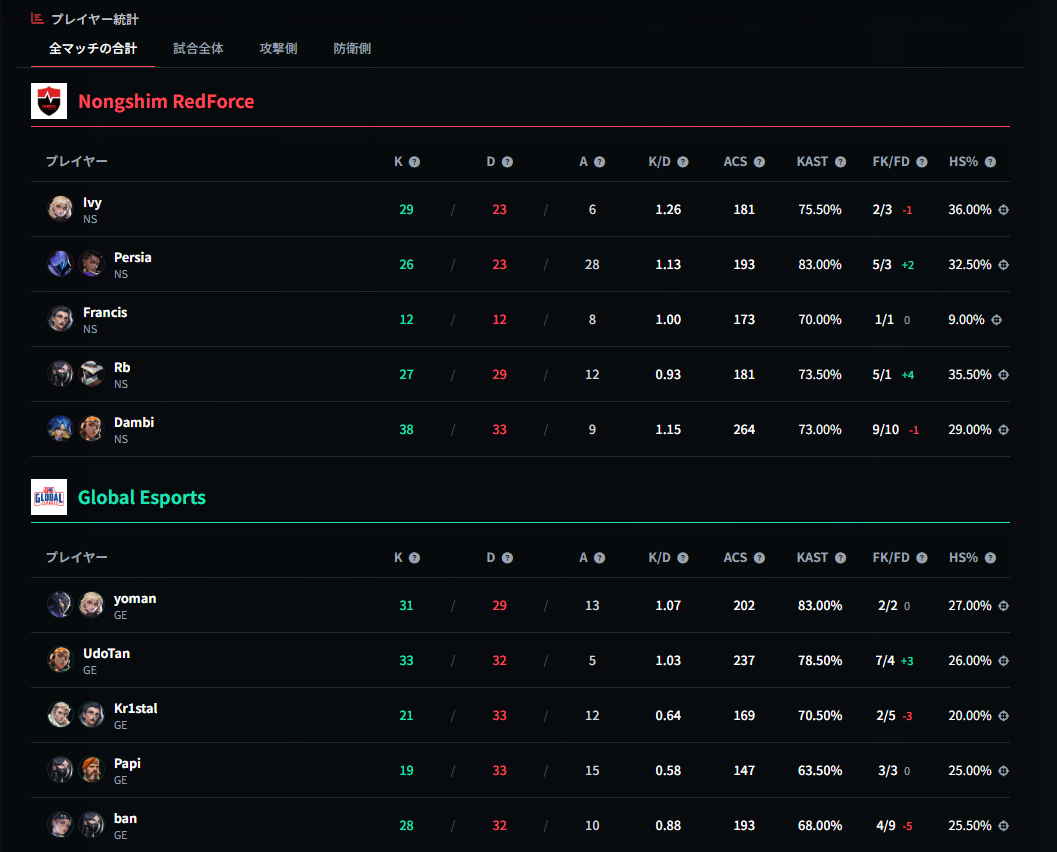Open Francis's headshot detail crosshair icon
Viewport: 1057px width, 852px height.
pos(996,320)
